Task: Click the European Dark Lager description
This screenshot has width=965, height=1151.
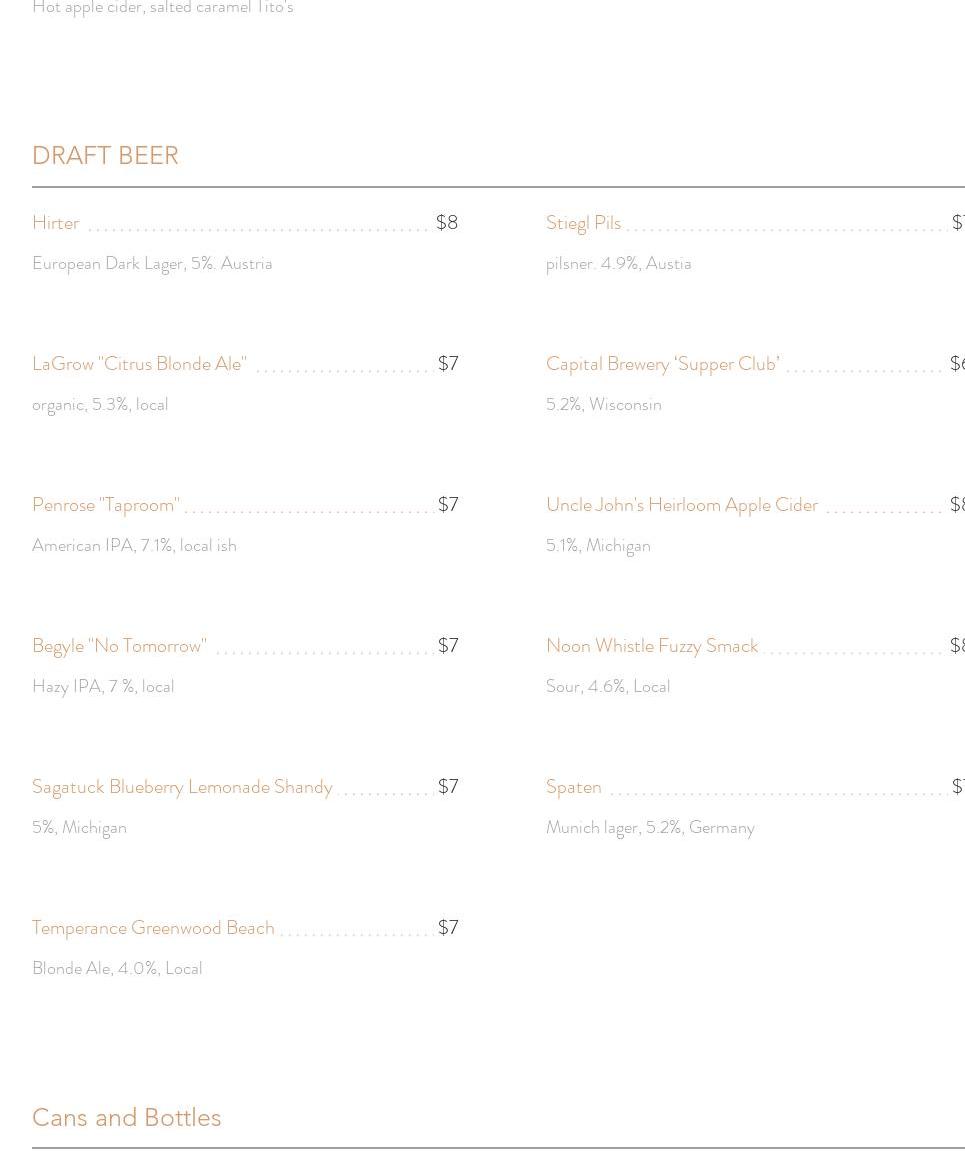Action: click(x=152, y=263)
